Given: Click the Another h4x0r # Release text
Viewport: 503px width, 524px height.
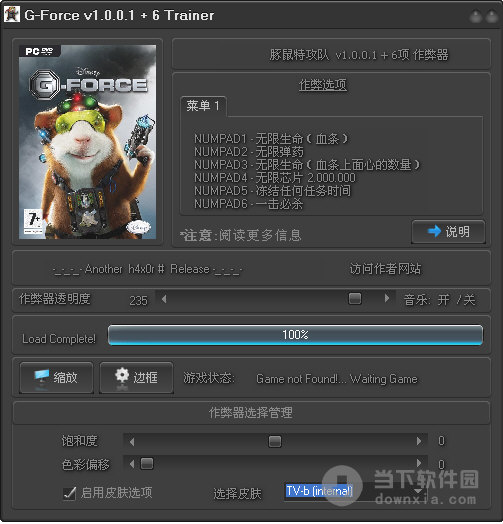Looking at the screenshot, I should click(147, 269).
